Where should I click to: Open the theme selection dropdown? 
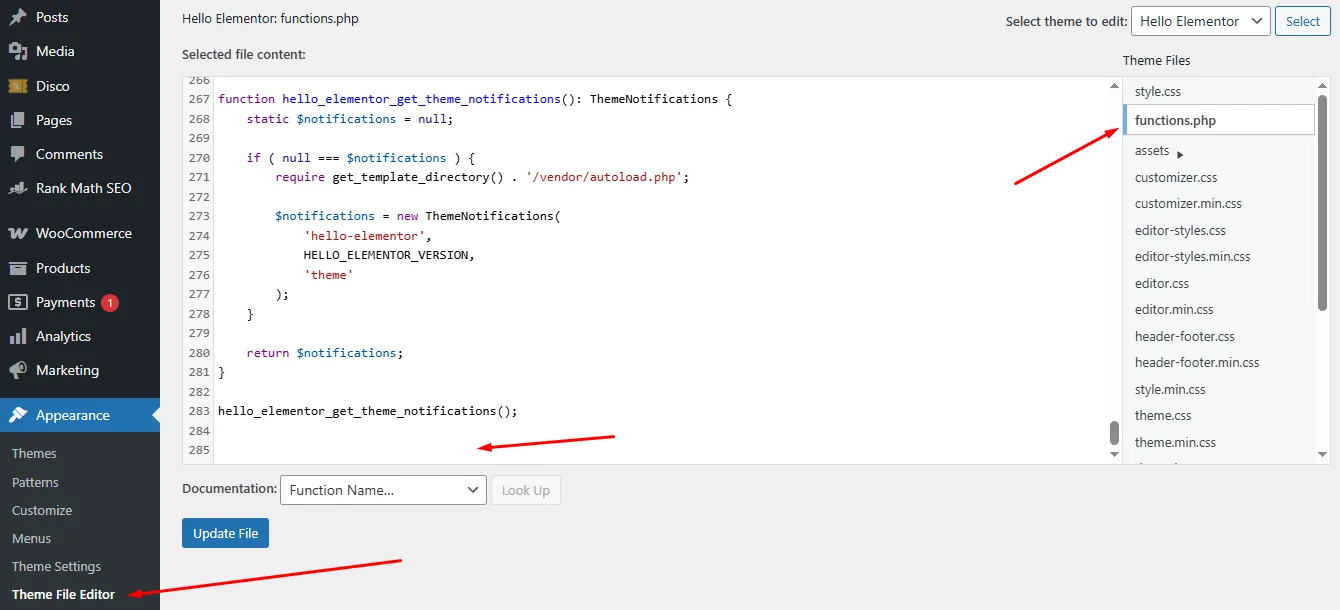coord(1201,21)
